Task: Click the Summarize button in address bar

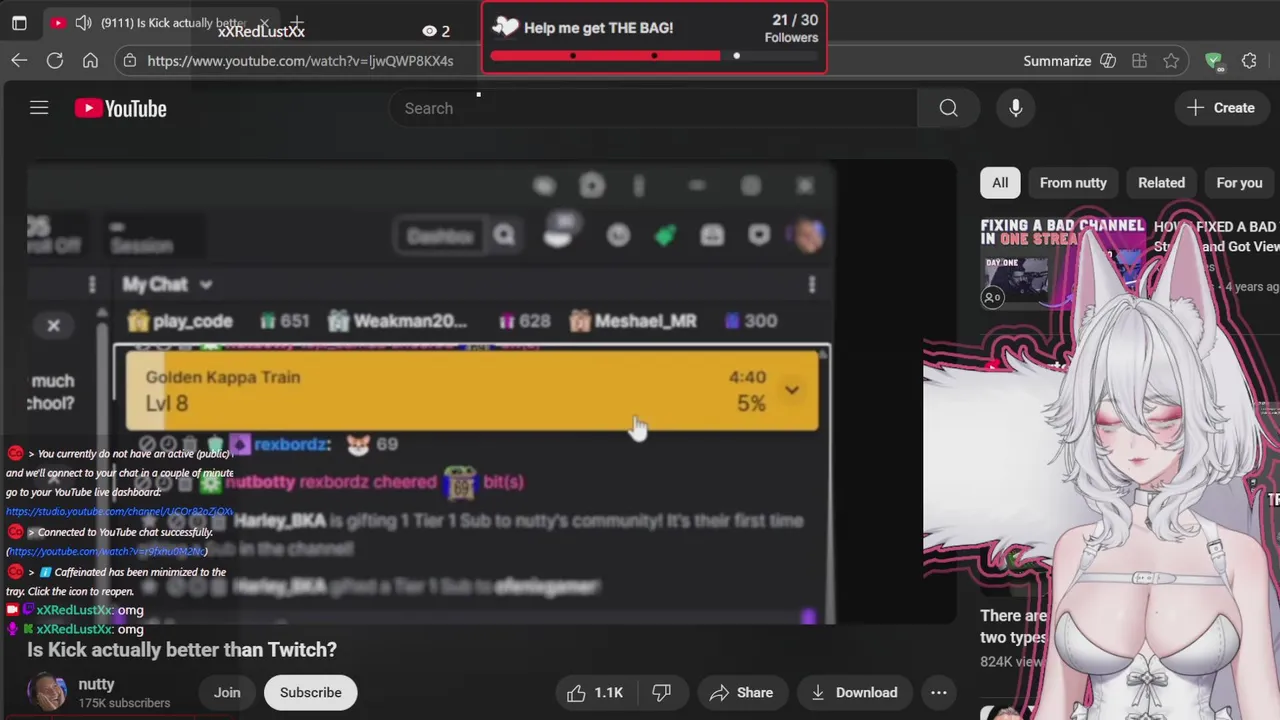Action: (1069, 61)
